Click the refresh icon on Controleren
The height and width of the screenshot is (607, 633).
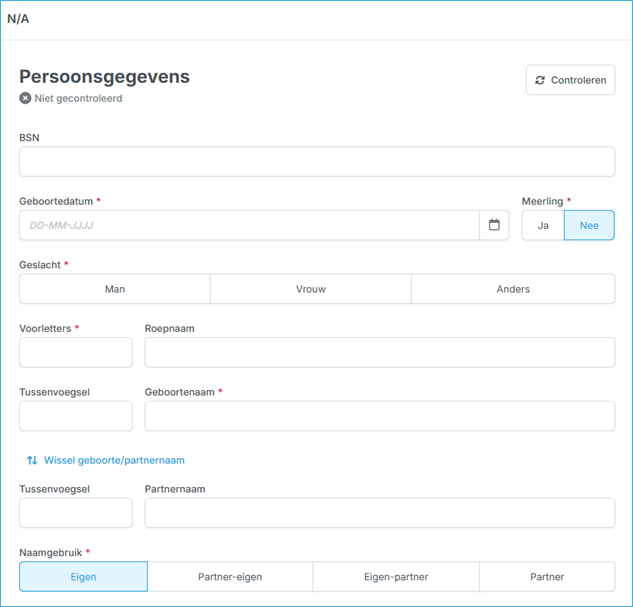pos(541,80)
